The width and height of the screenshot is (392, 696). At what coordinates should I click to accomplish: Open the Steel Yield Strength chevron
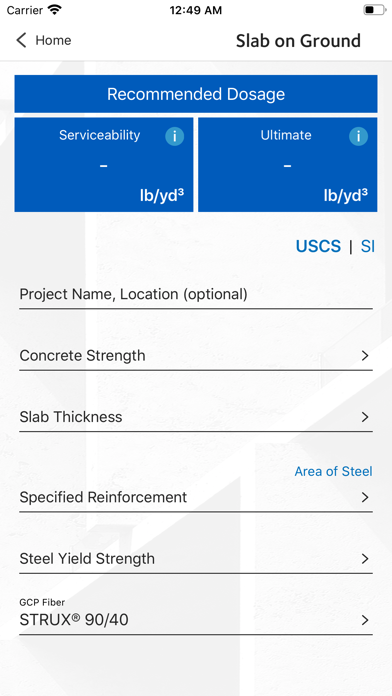365,558
